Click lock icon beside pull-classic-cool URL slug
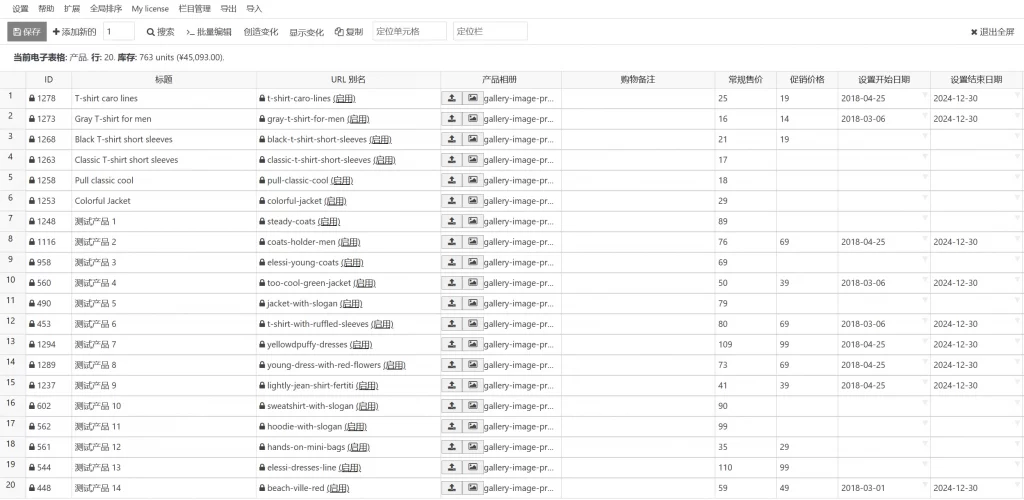1024x500 pixels. point(262,181)
